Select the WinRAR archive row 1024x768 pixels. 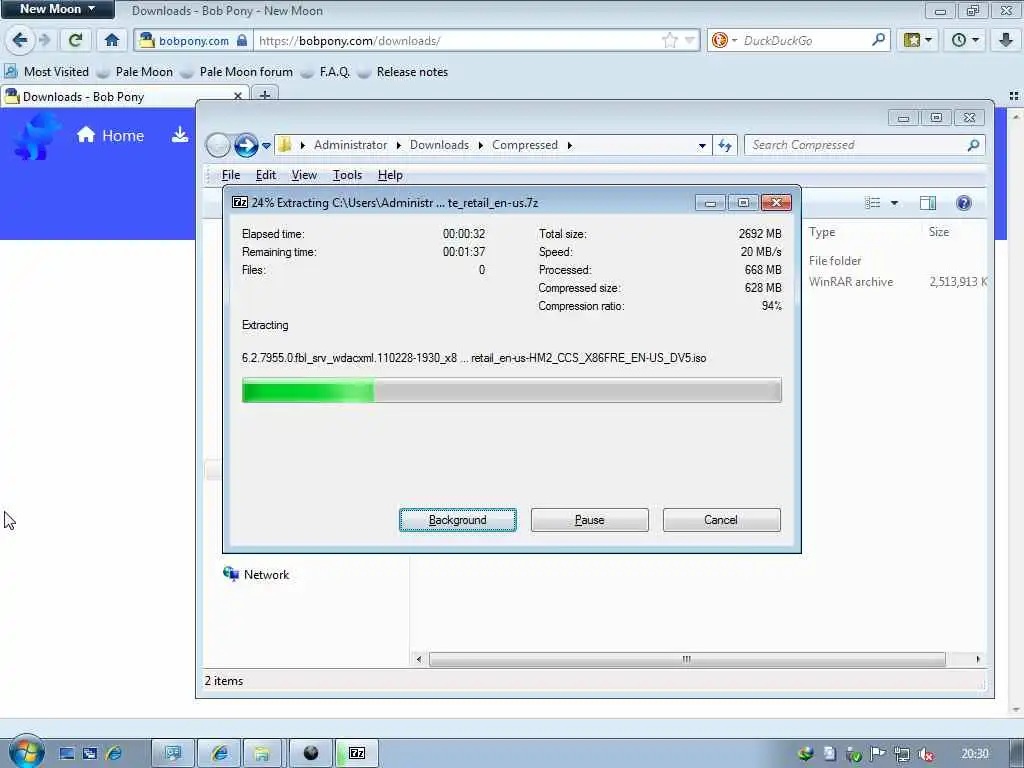pyautogui.click(x=896, y=281)
